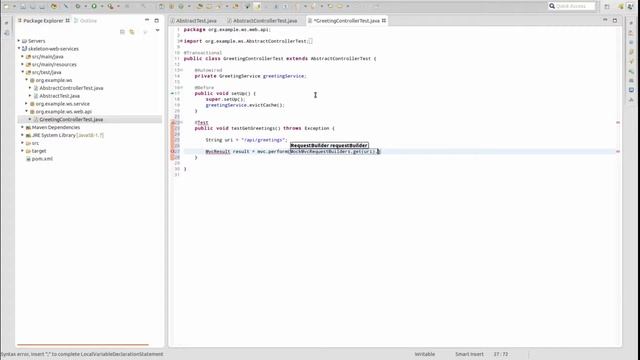Select AbstractTest.java in the tree
This screenshot has width=640, height=360.
click(60, 96)
